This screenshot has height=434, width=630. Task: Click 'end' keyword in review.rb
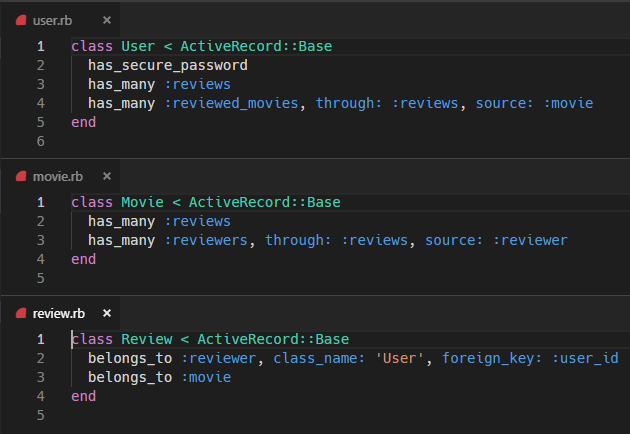84,396
